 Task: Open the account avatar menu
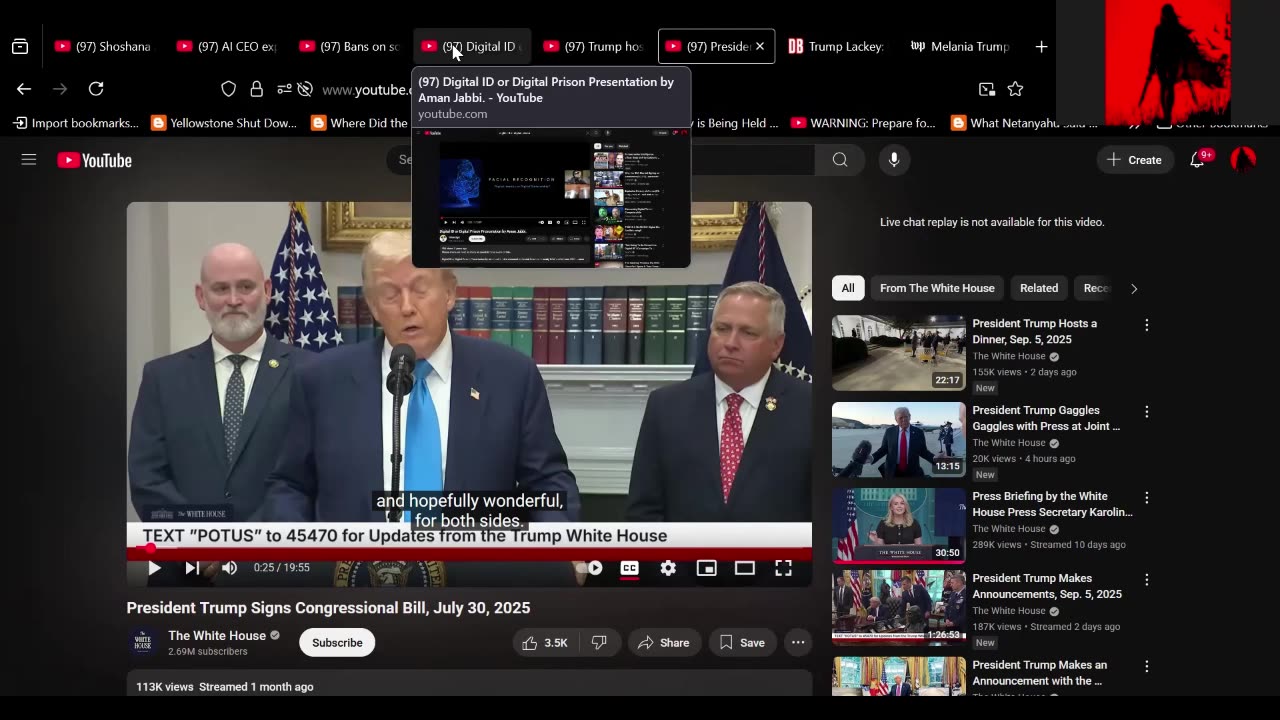click(x=1243, y=160)
